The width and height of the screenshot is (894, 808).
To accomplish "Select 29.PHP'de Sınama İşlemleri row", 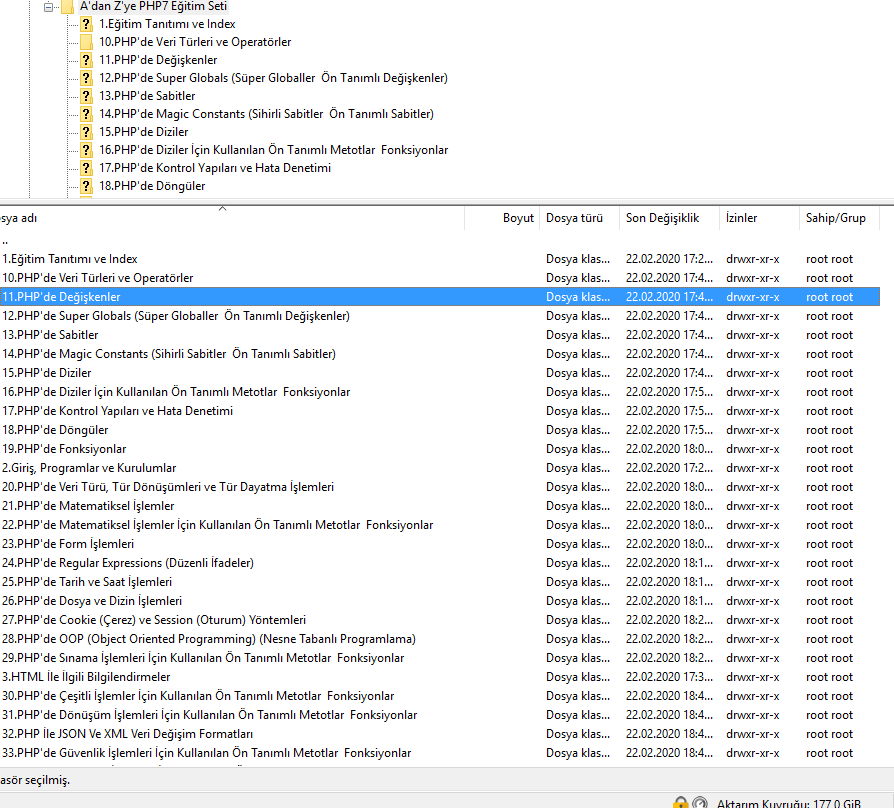I will tap(440, 658).
